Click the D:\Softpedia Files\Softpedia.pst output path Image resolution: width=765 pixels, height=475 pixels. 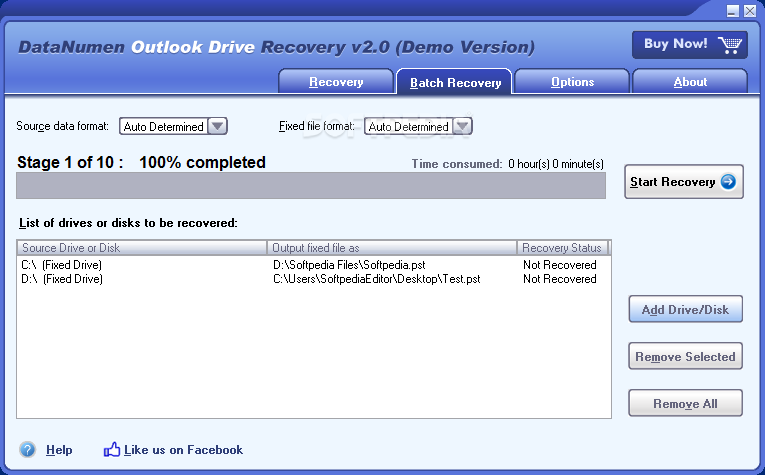click(x=349, y=265)
